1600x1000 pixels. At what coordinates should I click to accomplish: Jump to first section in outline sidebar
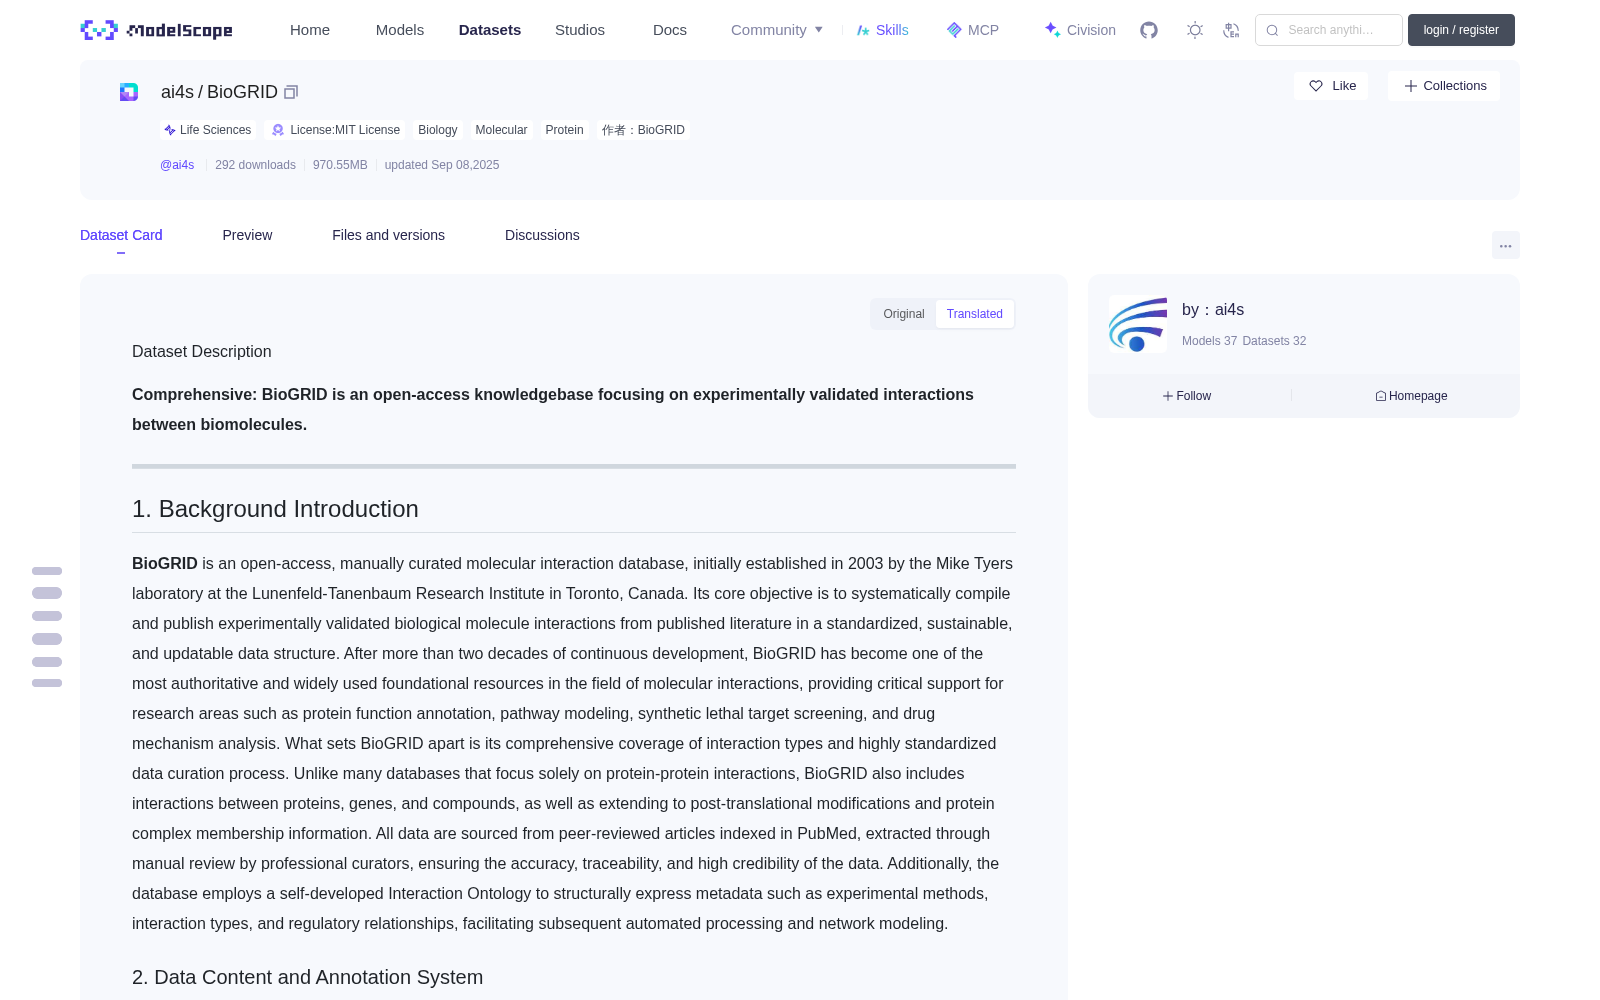click(x=47, y=571)
